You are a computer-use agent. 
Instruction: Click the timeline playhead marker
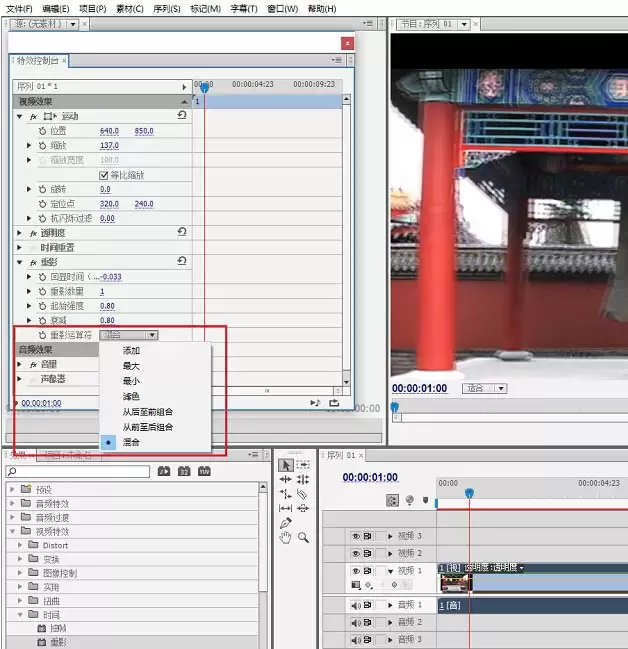(469, 493)
